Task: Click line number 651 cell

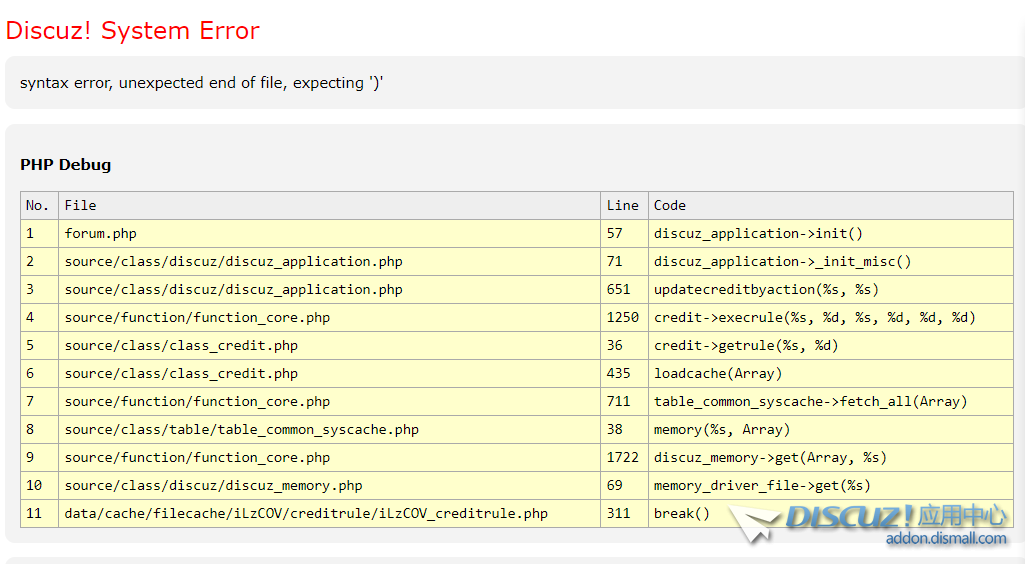Action: point(624,290)
